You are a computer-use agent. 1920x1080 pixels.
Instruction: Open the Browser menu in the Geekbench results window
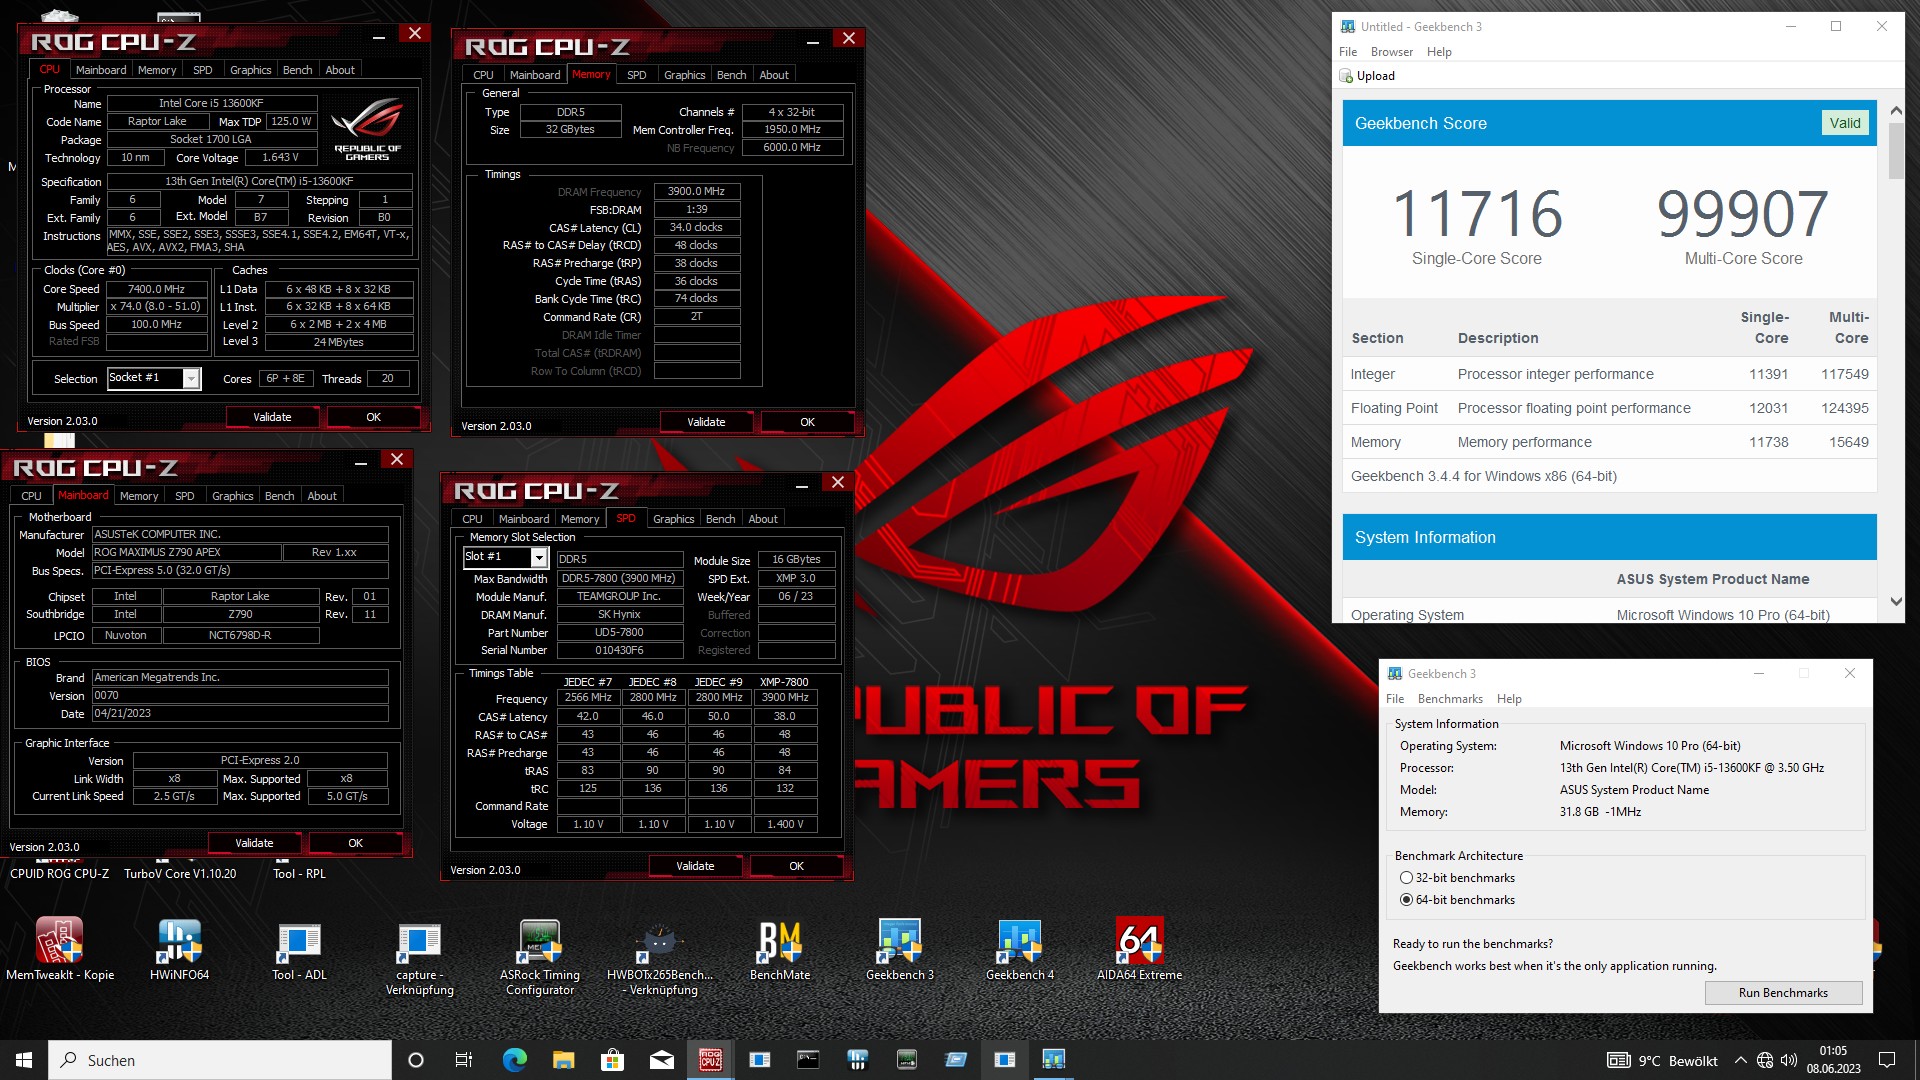1391,52
